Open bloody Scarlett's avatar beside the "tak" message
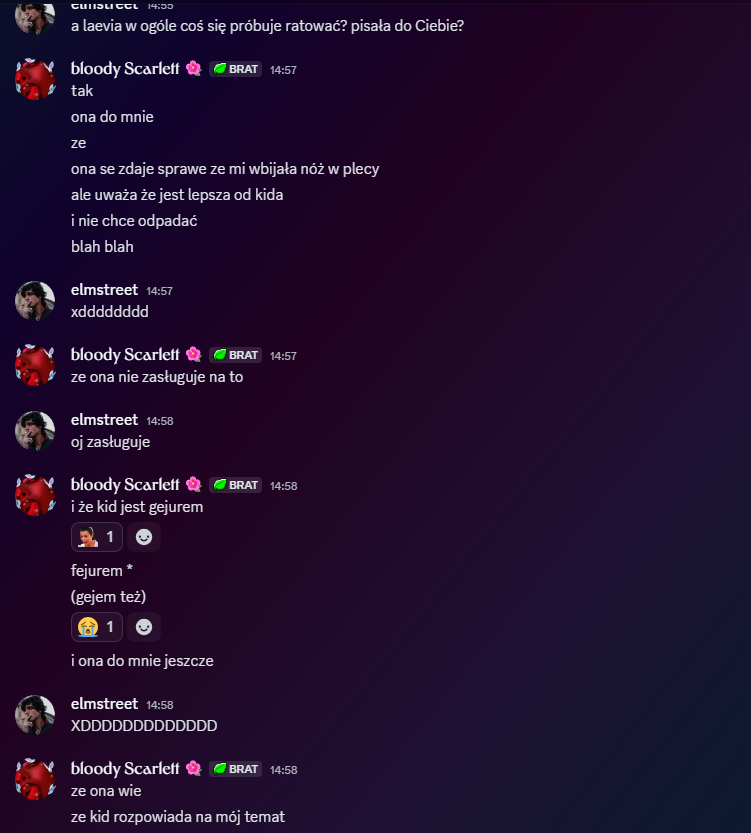 pyautogui.click(x=35, y=79)
